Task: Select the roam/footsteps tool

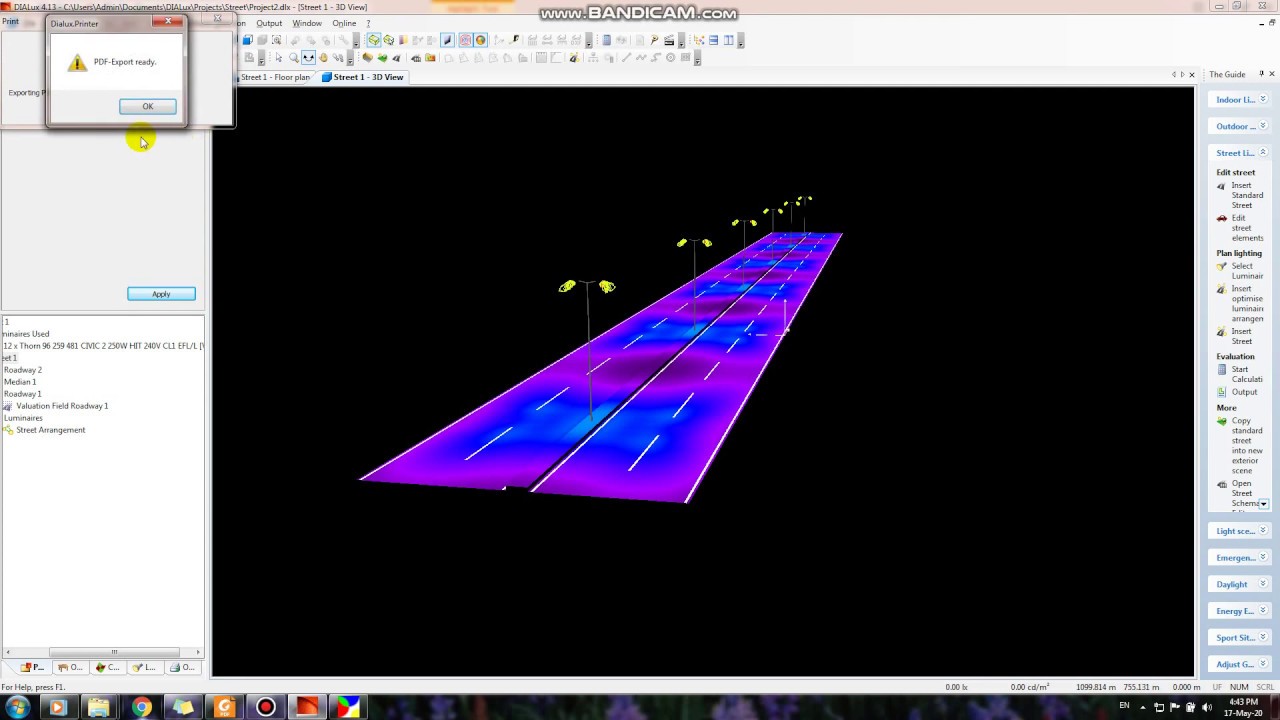Action: click(x=338, y=58)
